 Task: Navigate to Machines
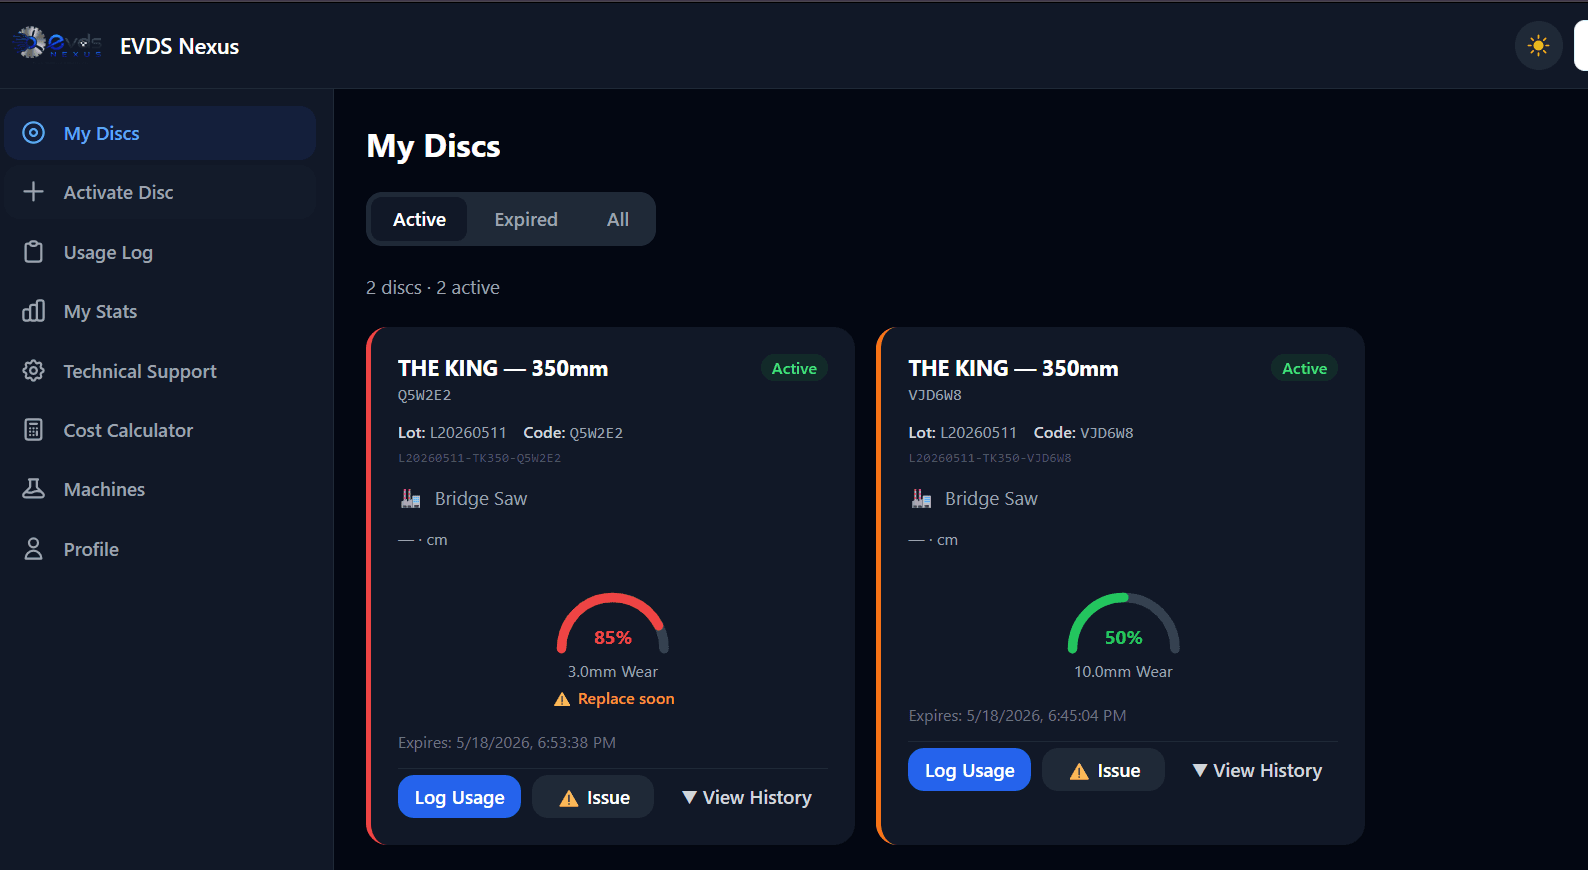160,489
